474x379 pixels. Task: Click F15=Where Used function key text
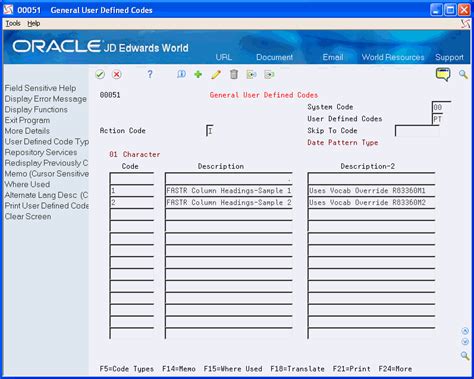[233, 369]
